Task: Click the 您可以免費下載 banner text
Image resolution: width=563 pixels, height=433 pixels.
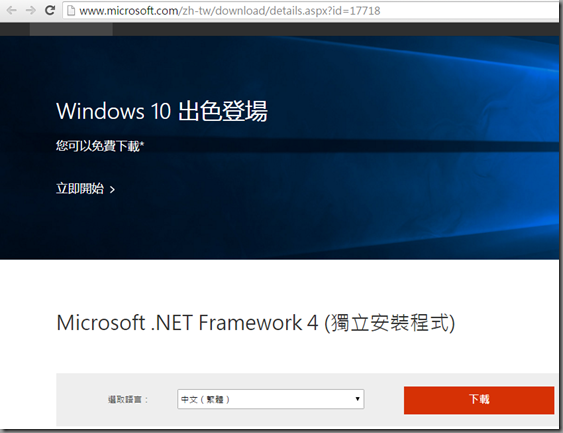Action: 100,146
